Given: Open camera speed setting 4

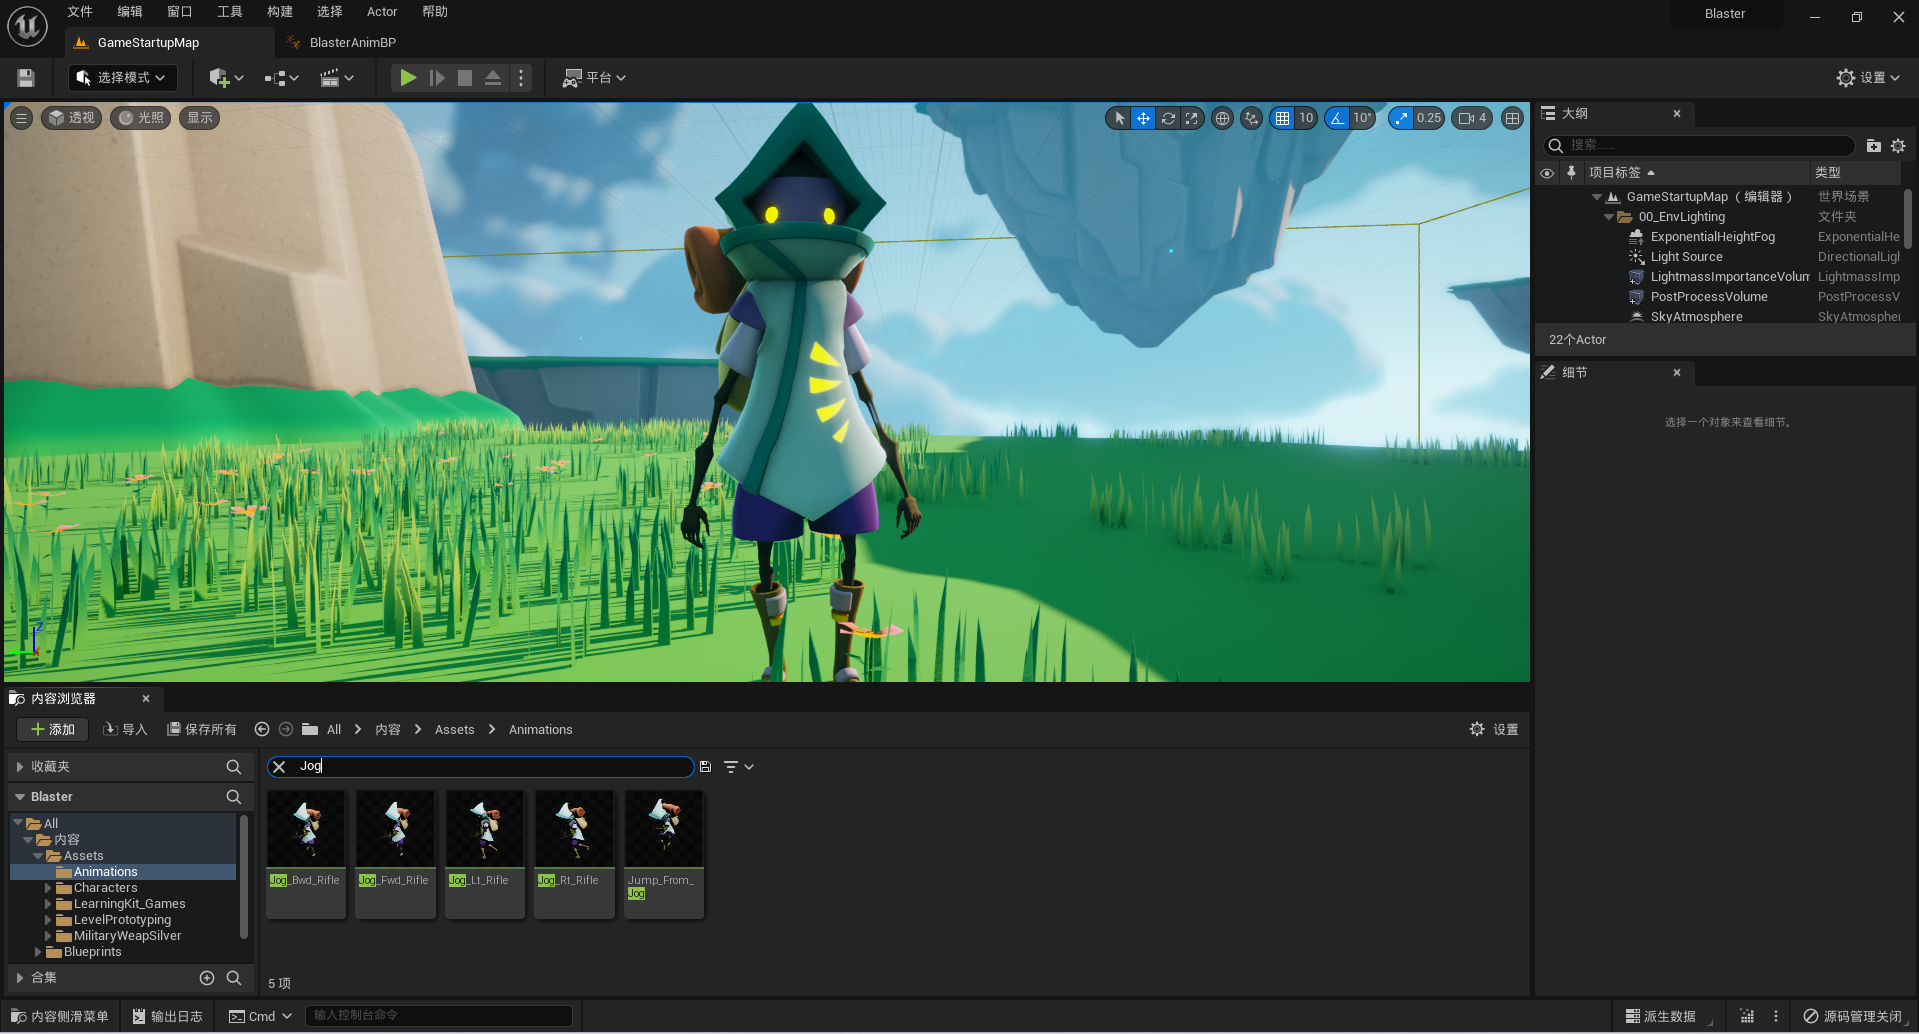Looking at the screenshot, I should [1472, 118].
